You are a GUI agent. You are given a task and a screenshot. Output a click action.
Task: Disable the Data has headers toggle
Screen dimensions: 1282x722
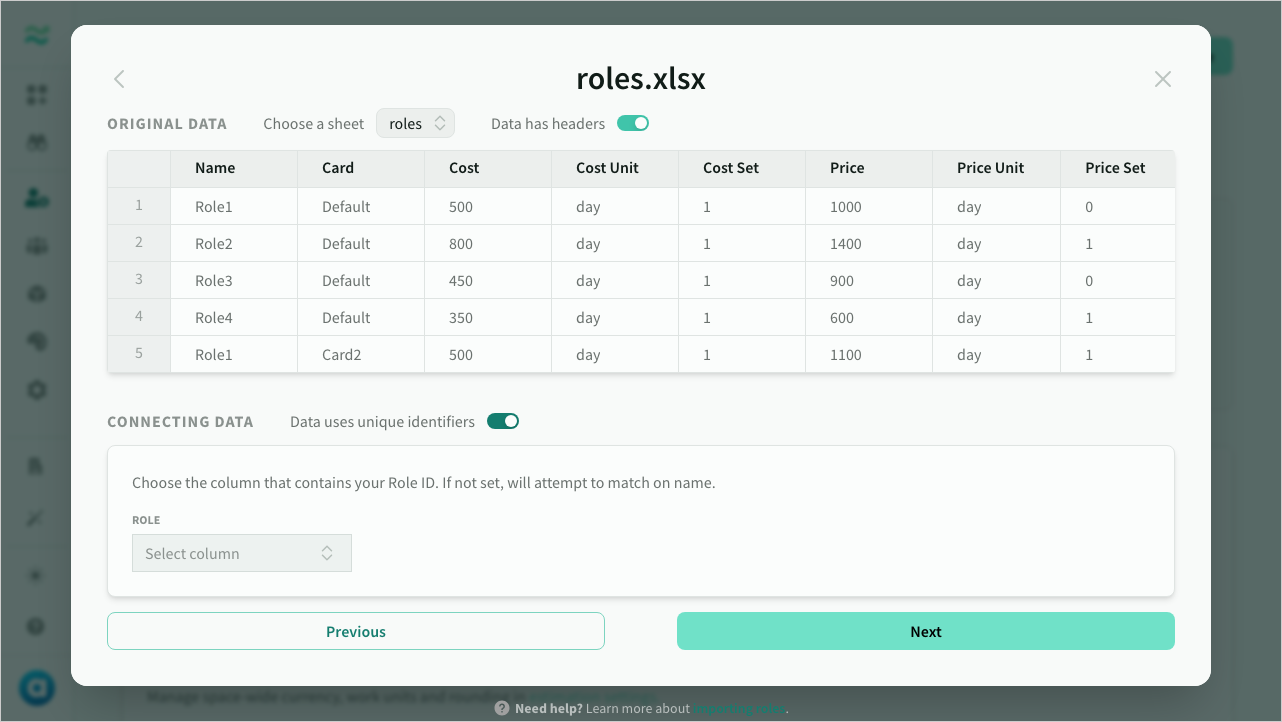point(633,124)
